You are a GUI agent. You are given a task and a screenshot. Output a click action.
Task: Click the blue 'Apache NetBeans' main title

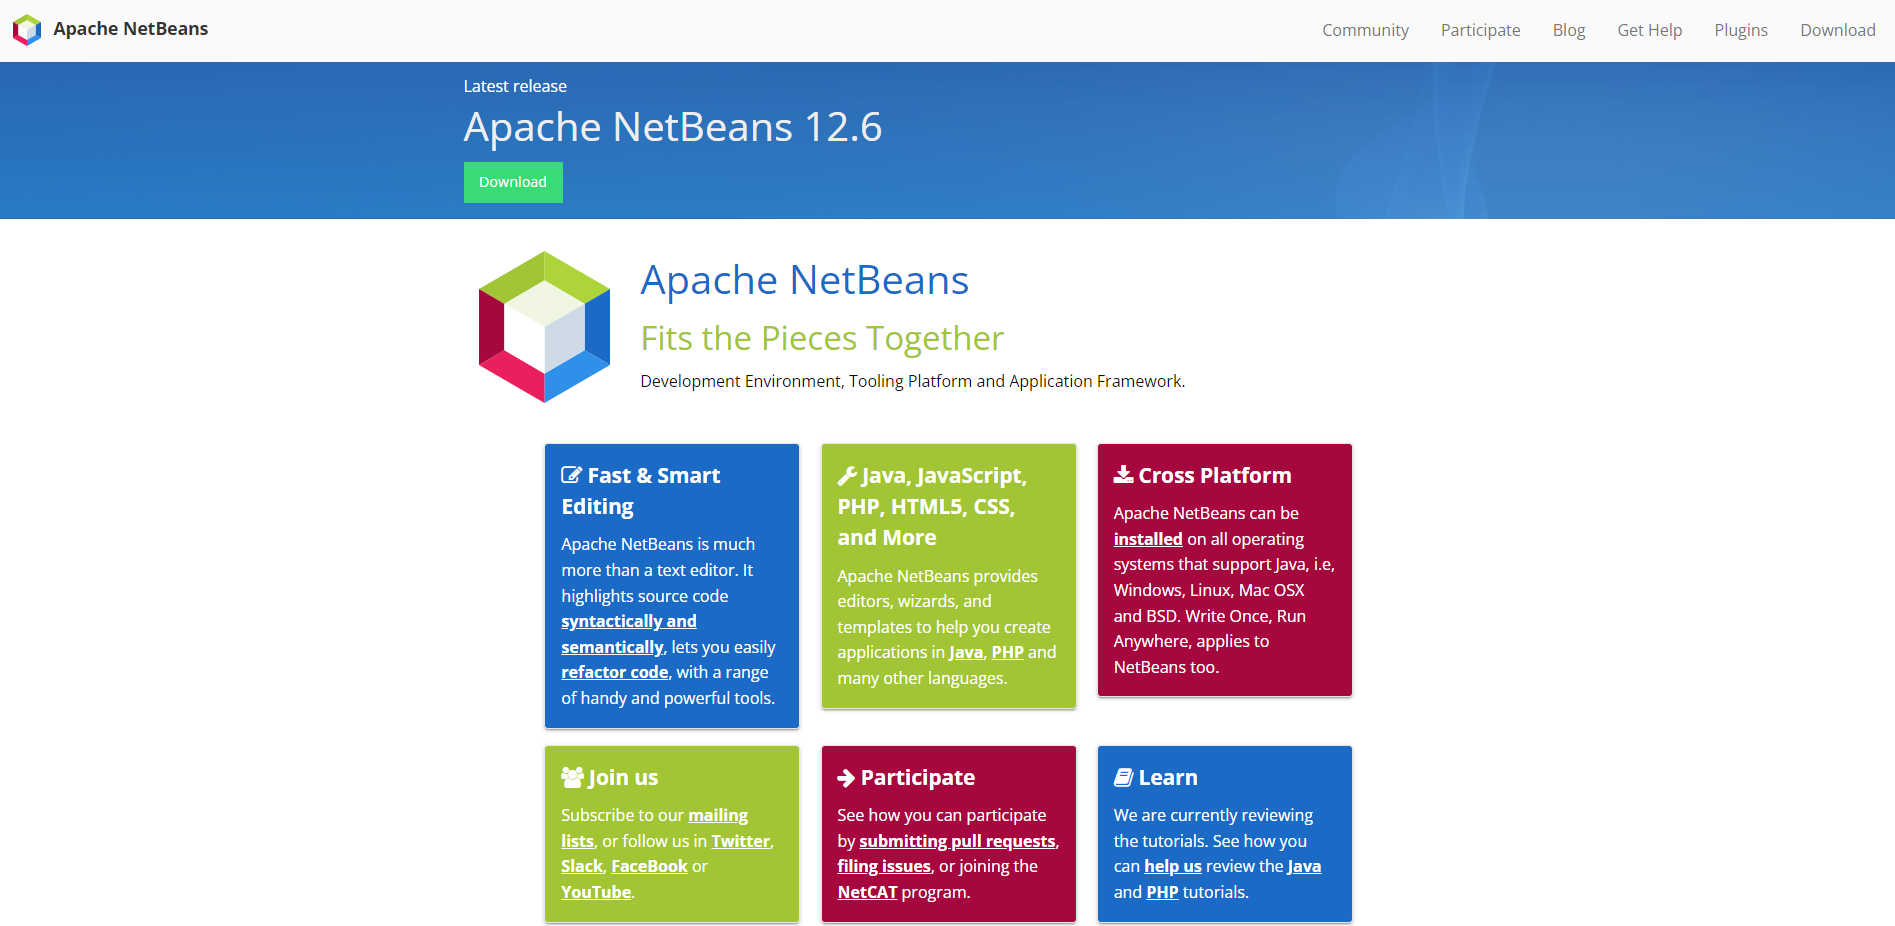tap(805, 280)
